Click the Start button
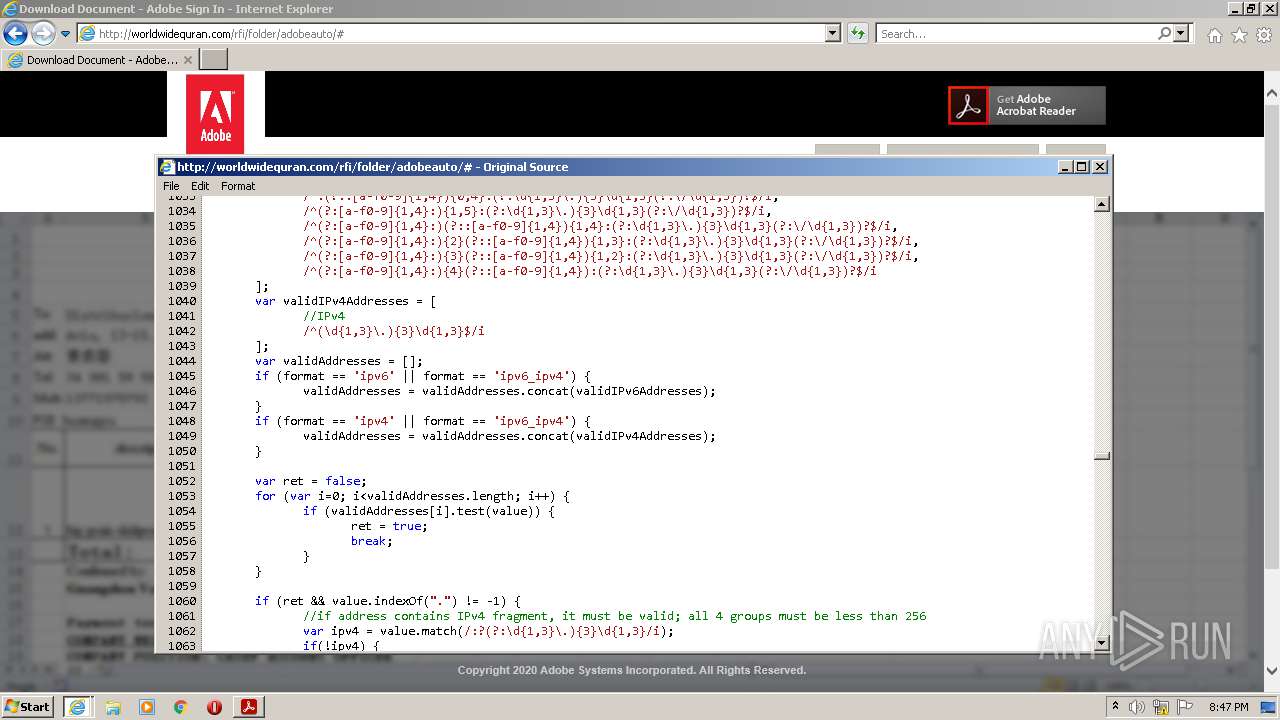Viewport: 1280px width, 720px height. click(27, 706)
